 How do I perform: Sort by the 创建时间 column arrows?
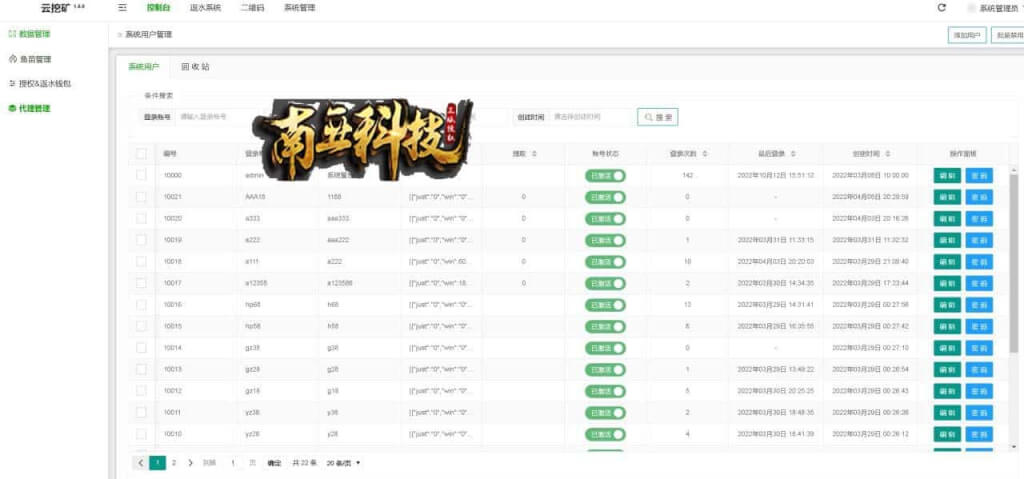click(888, 154)
